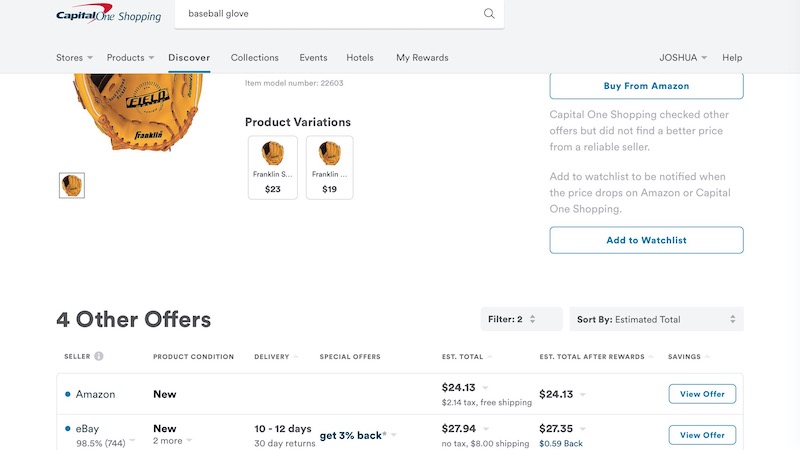Select the $19 Franklin product variation

click(x=330, y=167)
